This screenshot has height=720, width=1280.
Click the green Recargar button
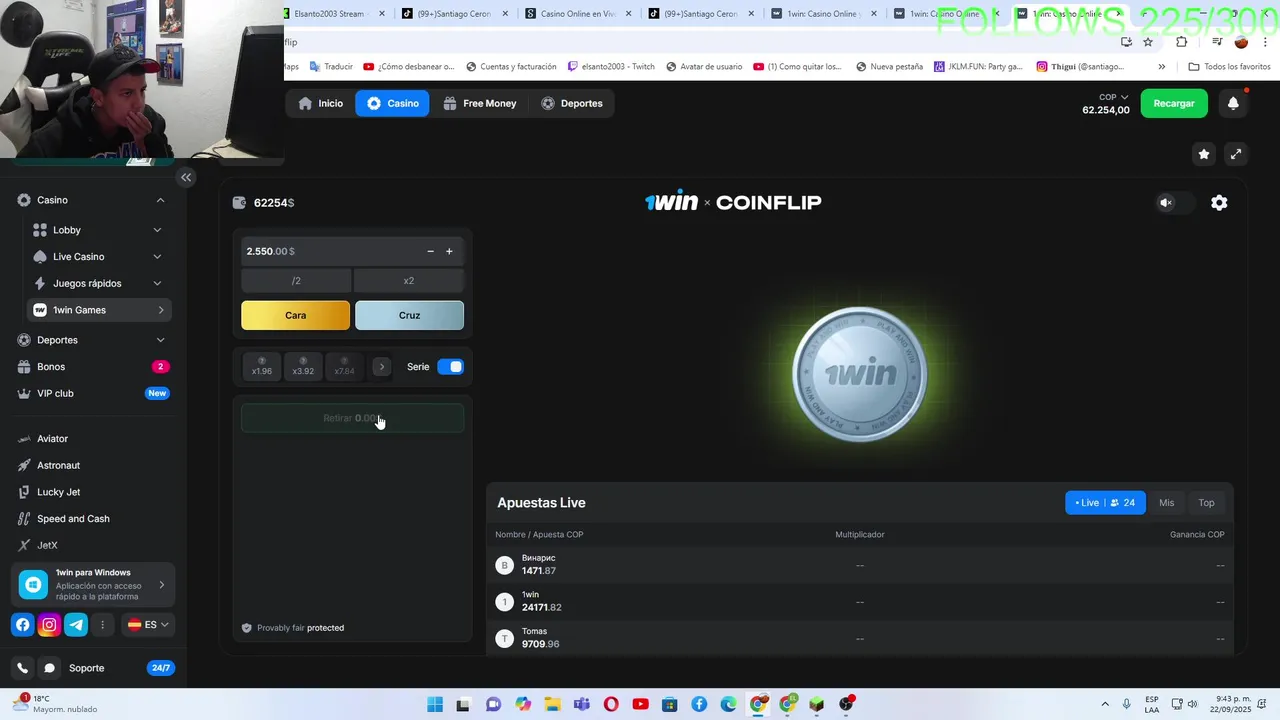1174,103
